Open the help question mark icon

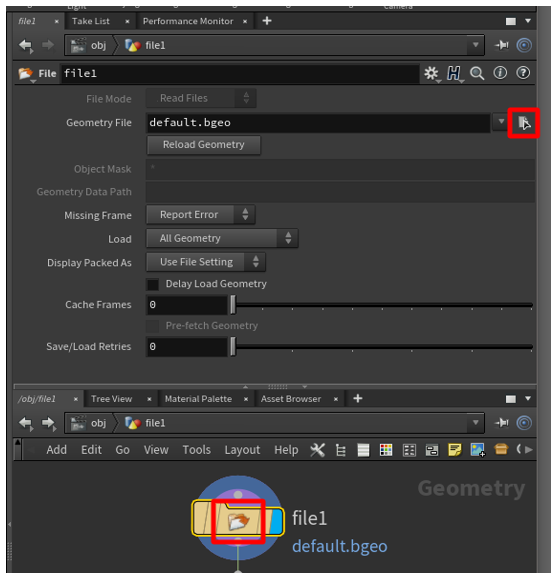pyautogui.click(x=523, y=73)
